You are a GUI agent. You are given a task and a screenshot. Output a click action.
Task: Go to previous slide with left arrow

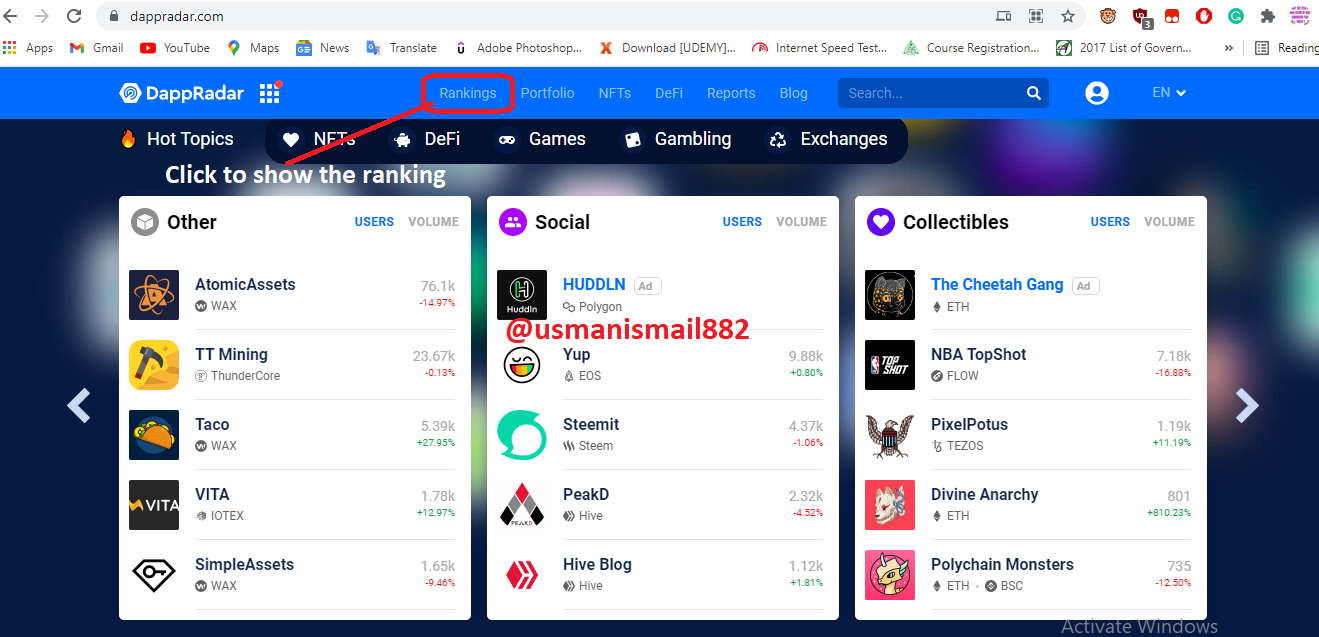pos(79,405)
